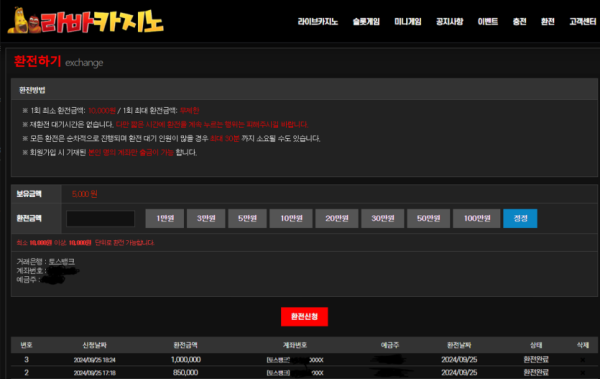The image size is (600, 379).
Task: Open the 라이브카지노 menu
Action: (318, 22)
